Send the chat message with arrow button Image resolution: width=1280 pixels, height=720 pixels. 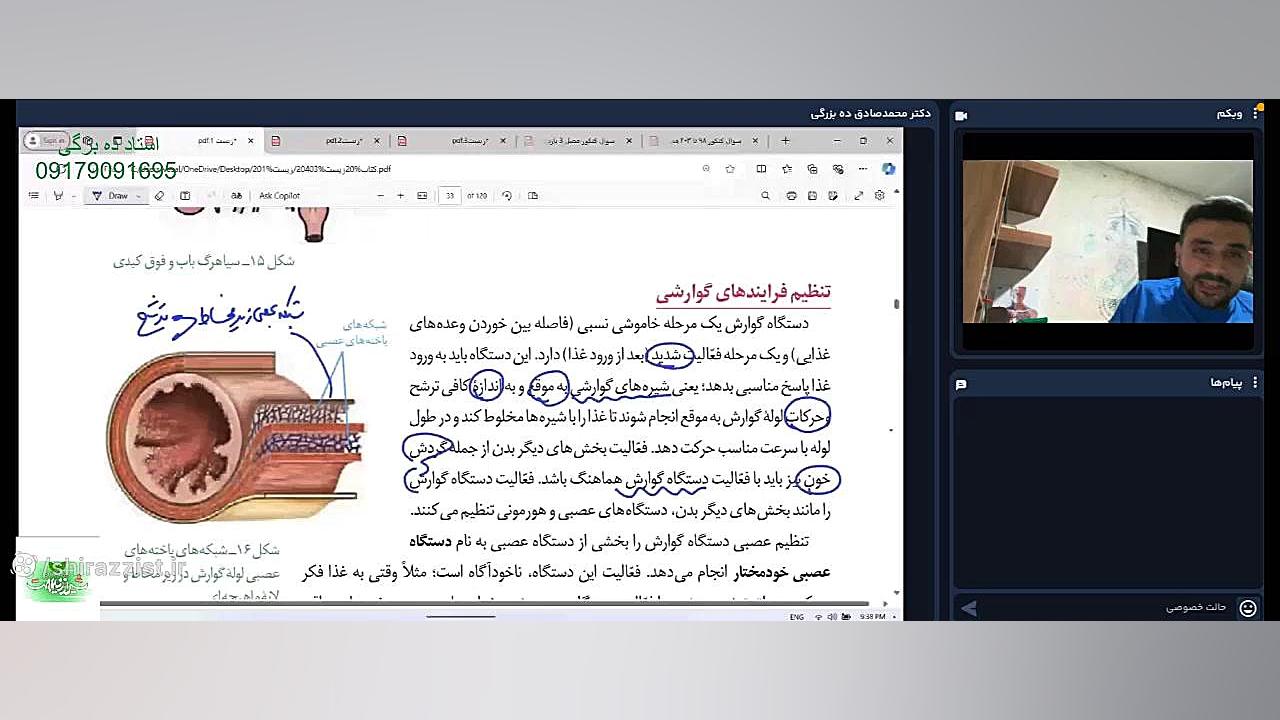tap(968, 608)
